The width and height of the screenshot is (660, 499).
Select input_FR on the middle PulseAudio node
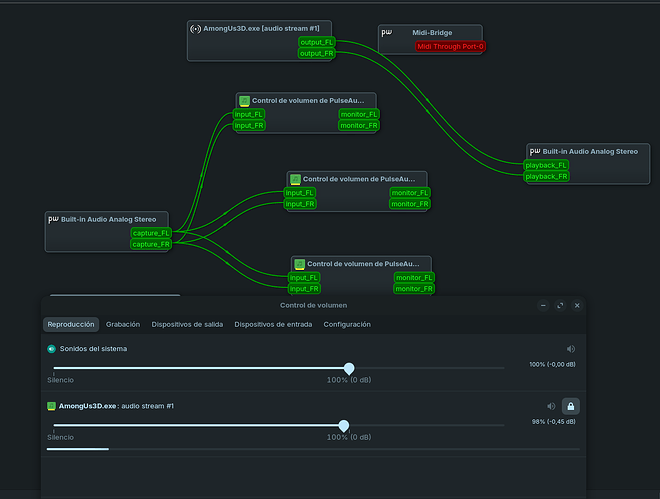tap(300, 204)
